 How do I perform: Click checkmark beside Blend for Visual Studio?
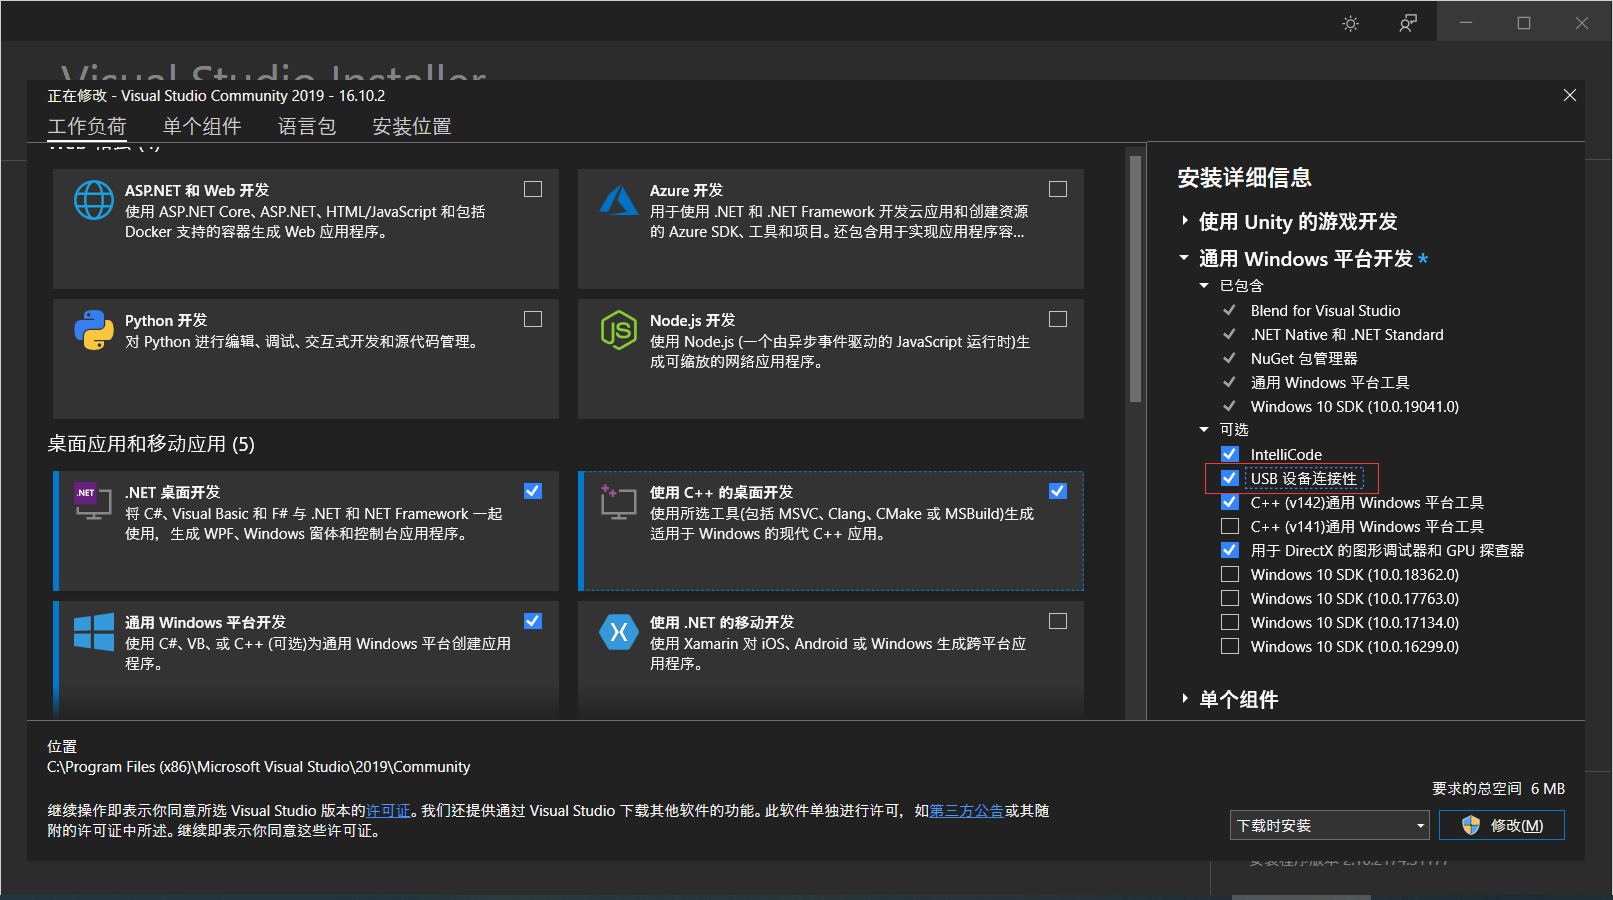tap(1229, 310)
